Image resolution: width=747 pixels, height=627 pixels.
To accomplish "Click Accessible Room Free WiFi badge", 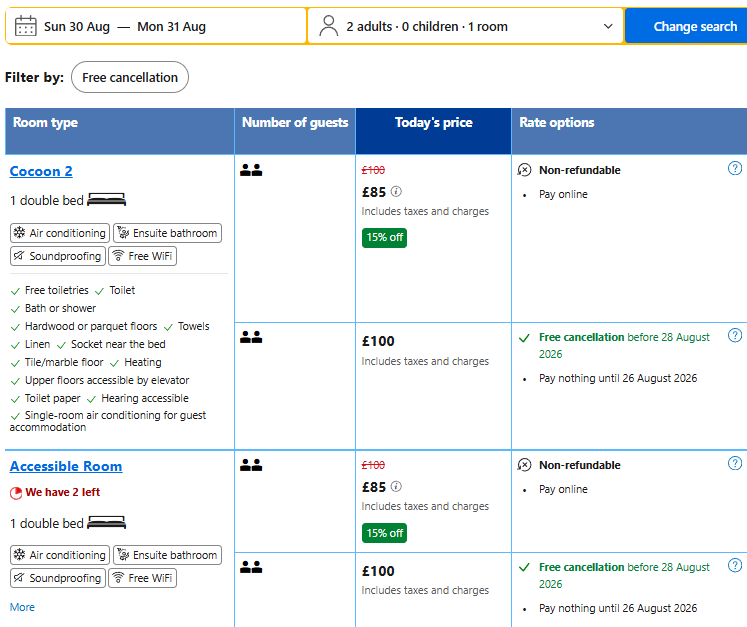I will click(142, 578).
